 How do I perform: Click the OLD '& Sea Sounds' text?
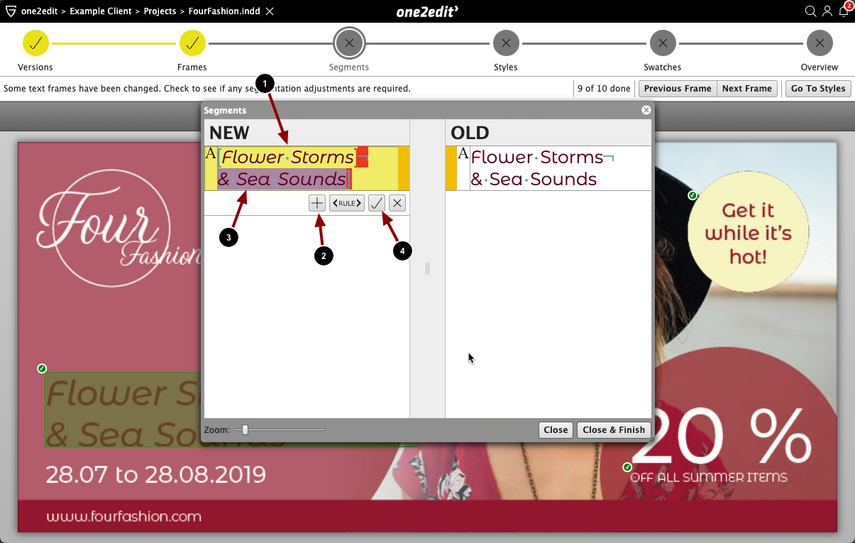(x=533, y=179)
